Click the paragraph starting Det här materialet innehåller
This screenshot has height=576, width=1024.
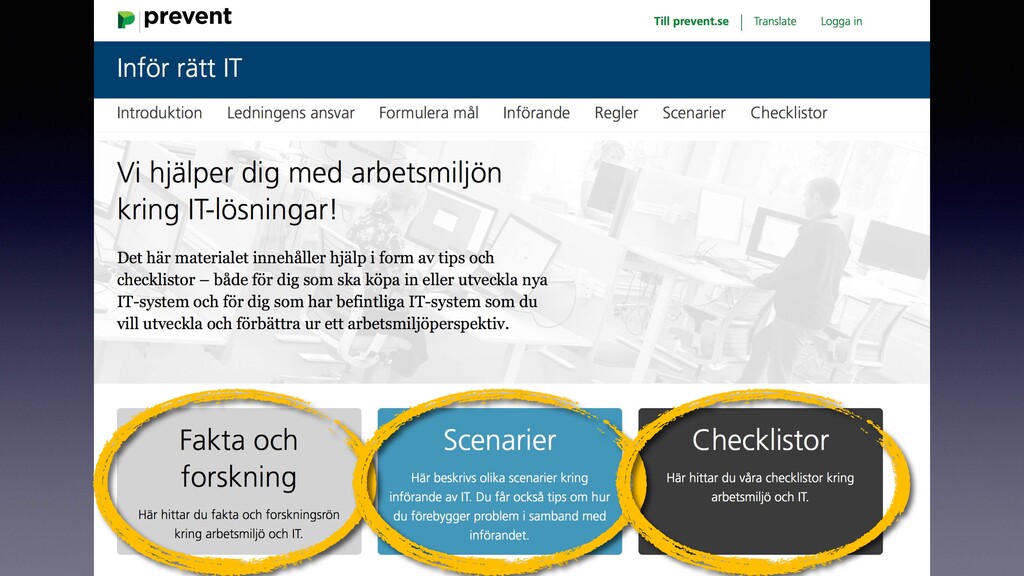[x=332, y=291]
